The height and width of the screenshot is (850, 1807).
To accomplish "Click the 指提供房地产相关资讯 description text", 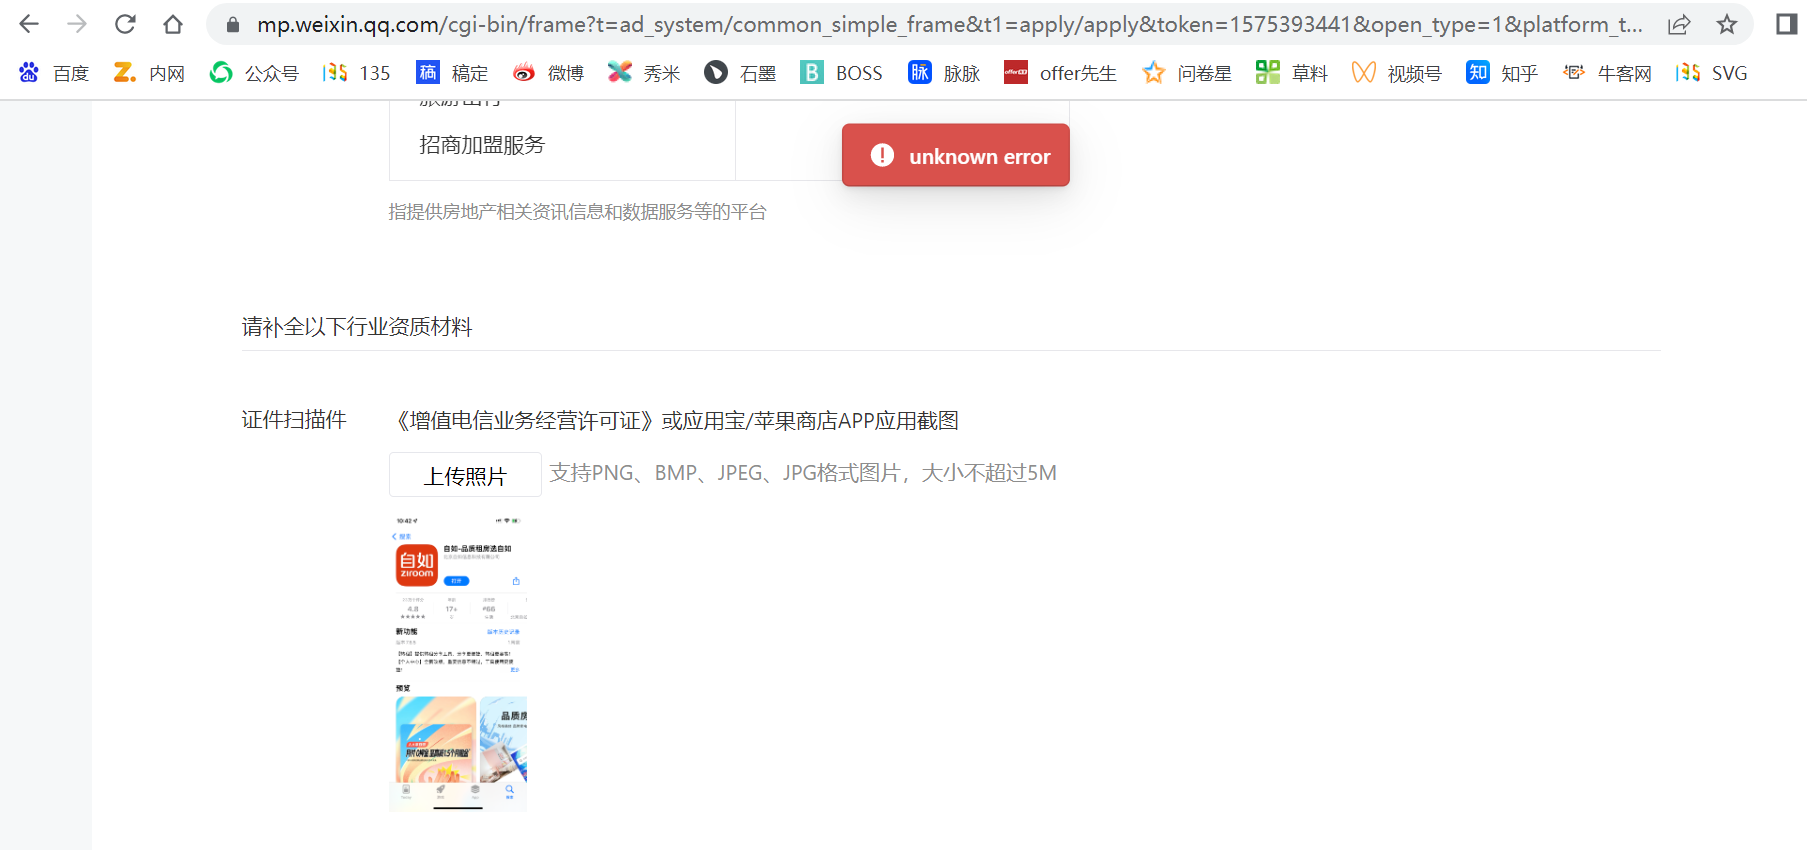I will coord(577,212).
